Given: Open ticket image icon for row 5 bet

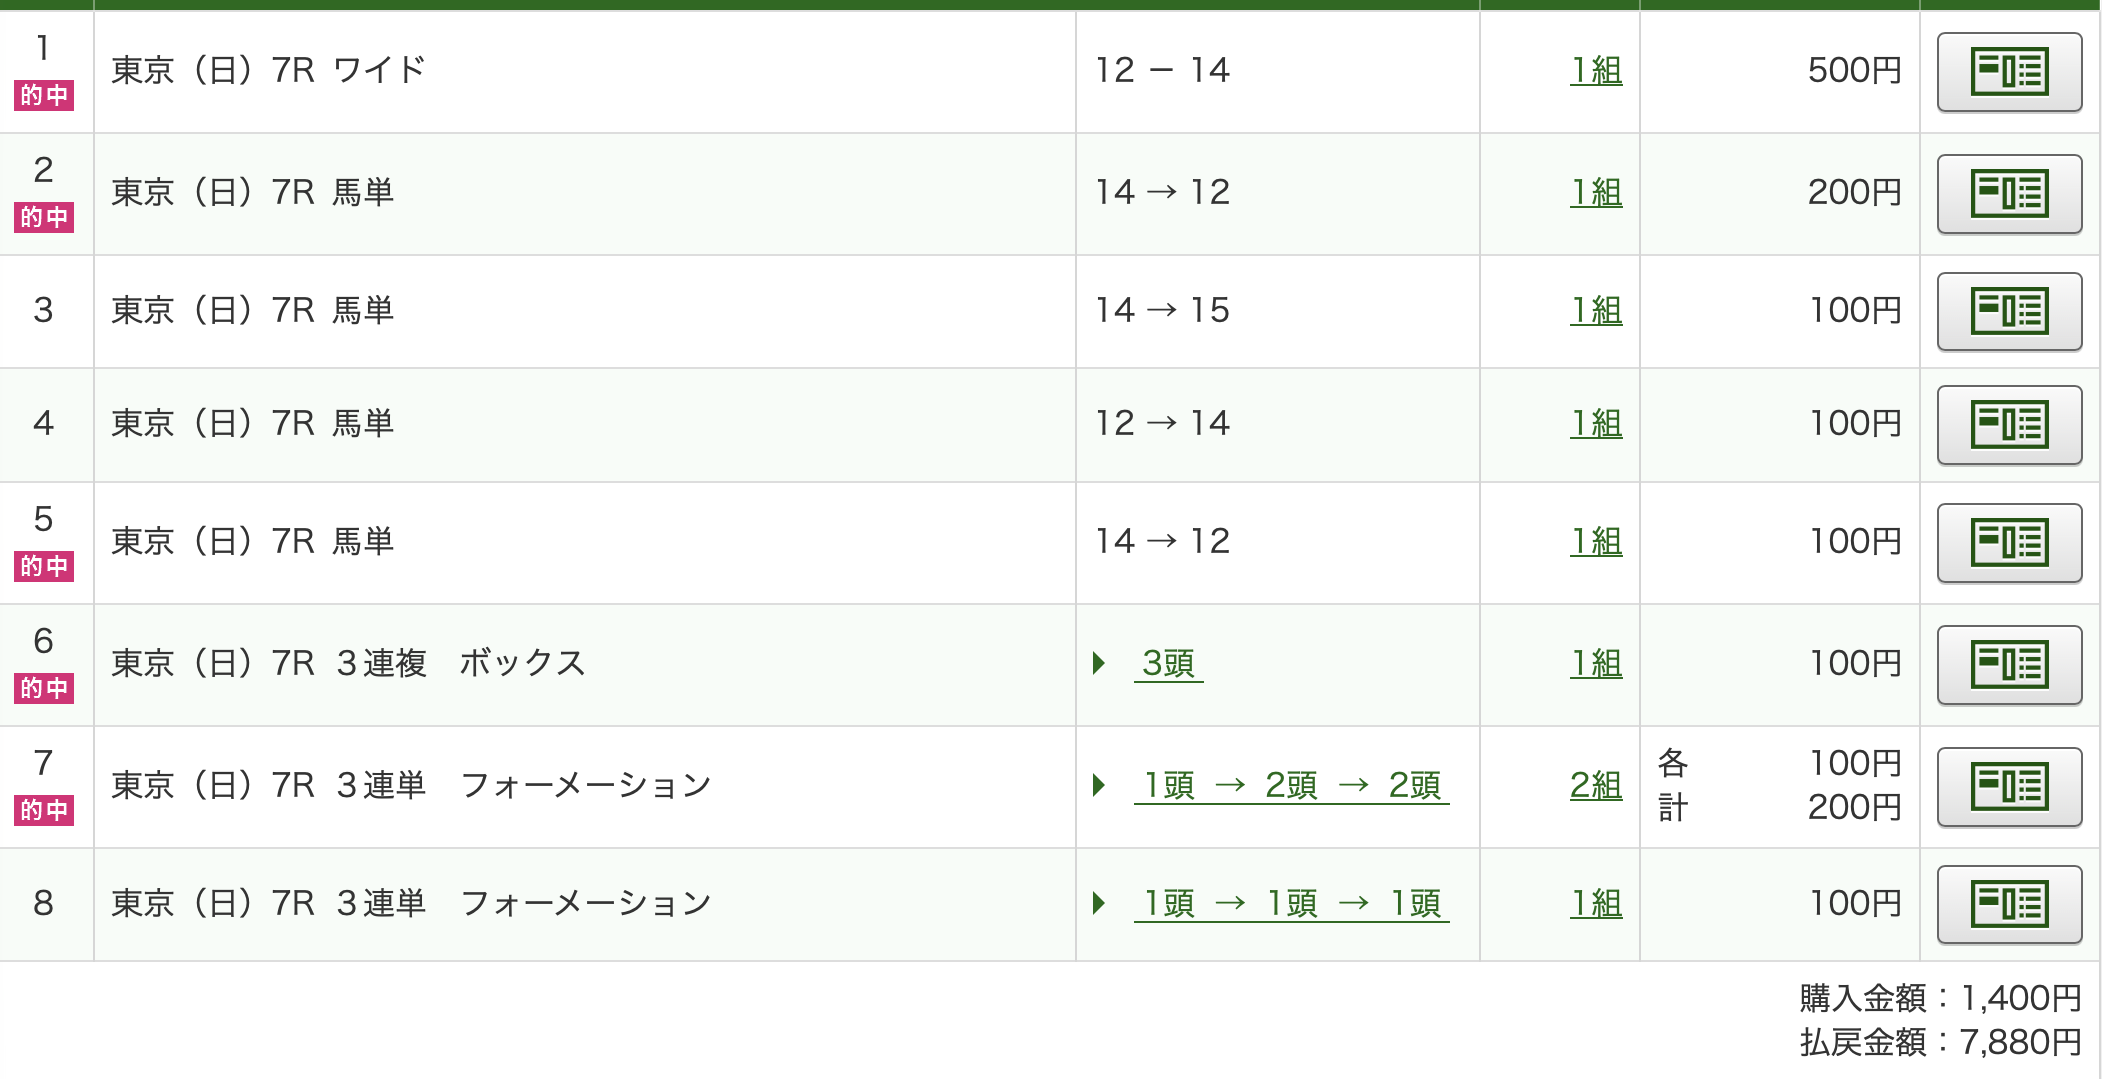Looking at the screenshot, I should [2009, 543].
